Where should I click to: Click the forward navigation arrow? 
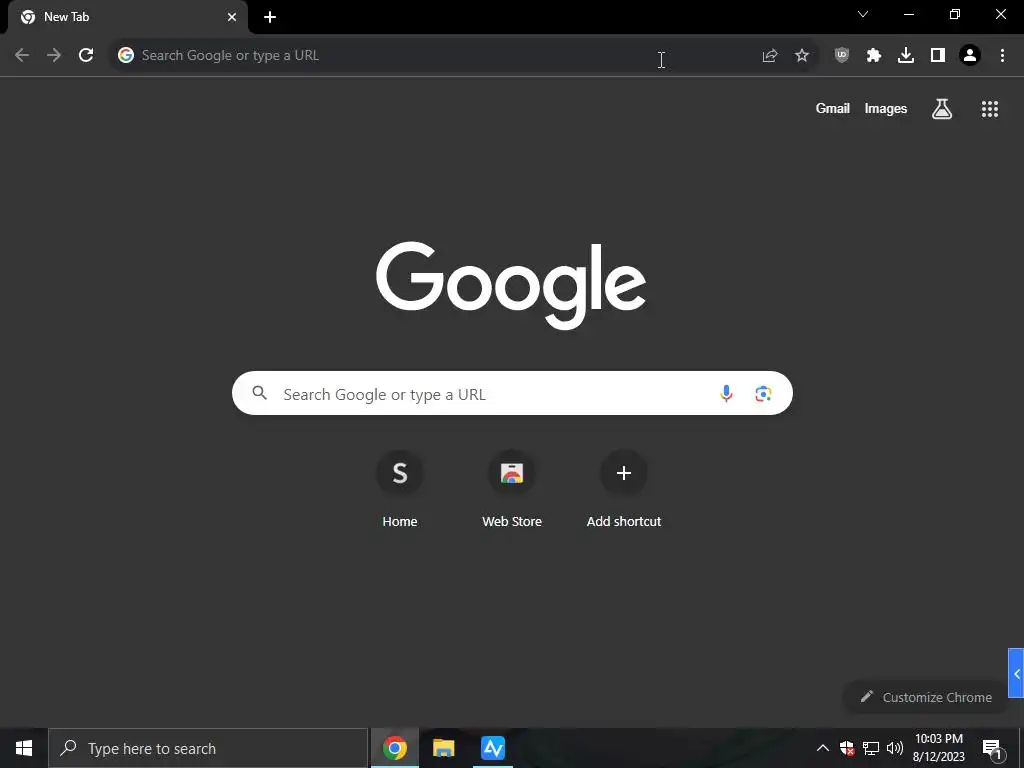[54, 56]
